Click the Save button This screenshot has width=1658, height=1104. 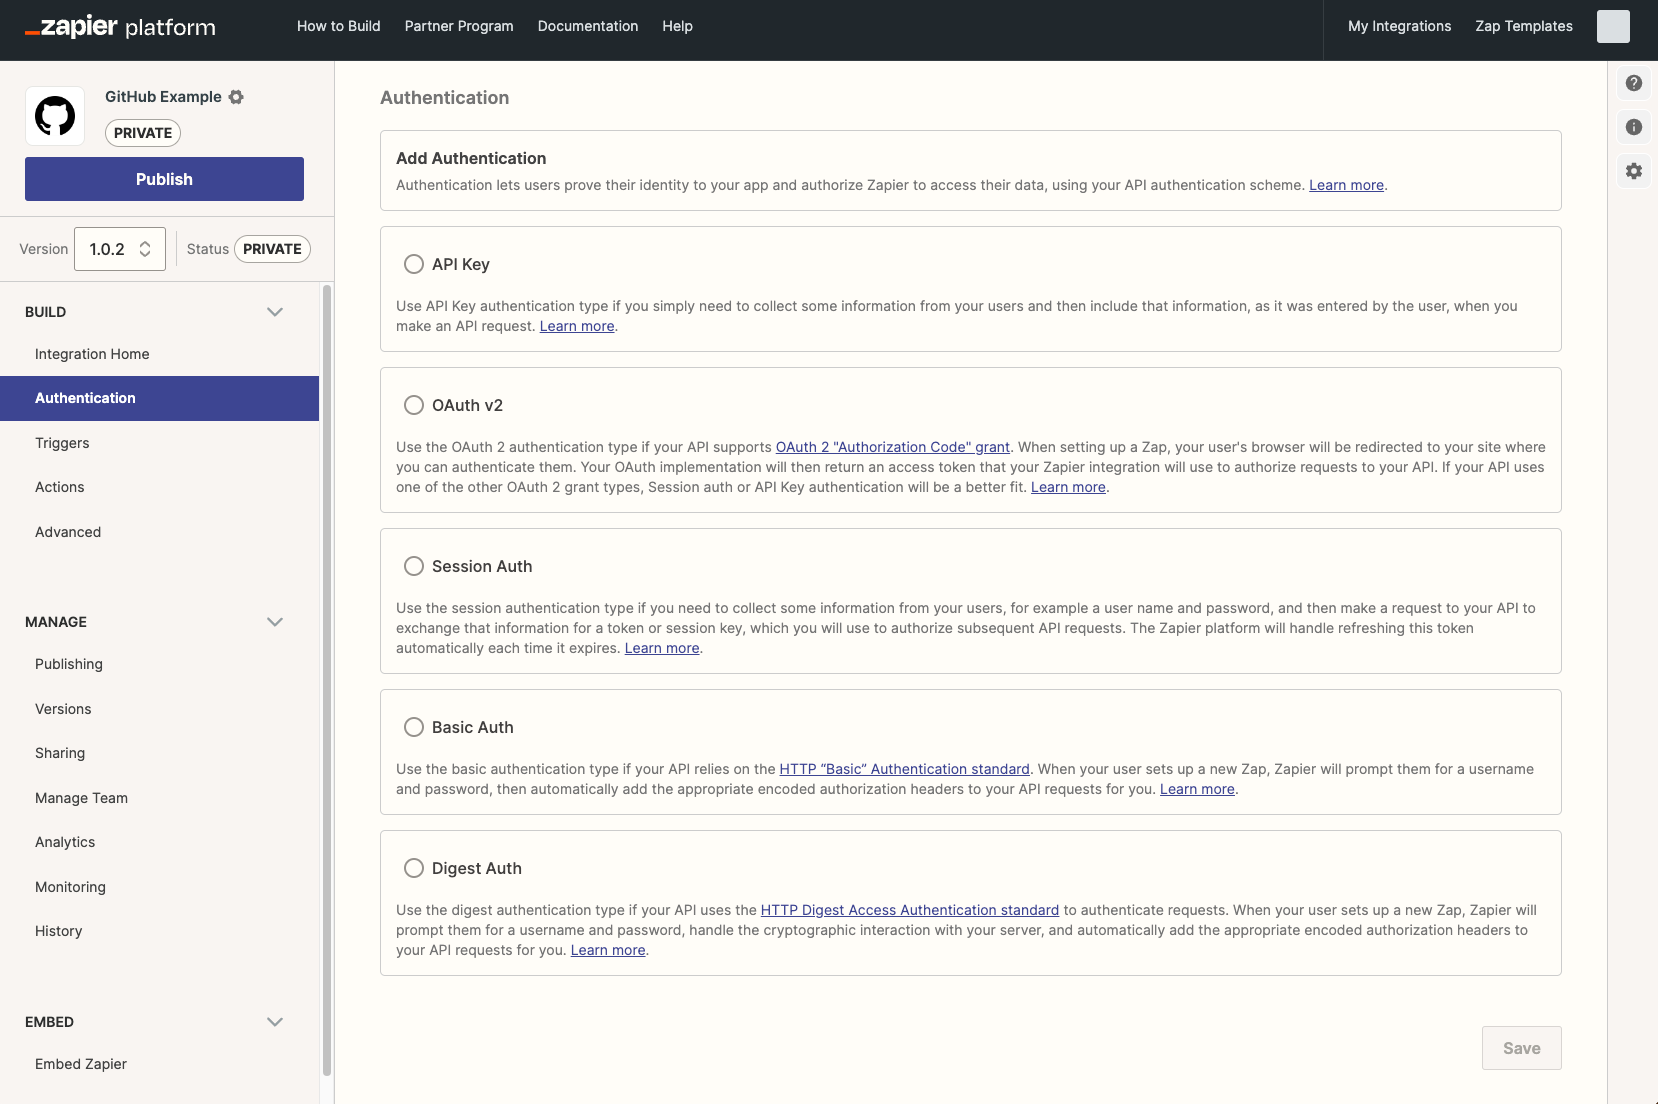pyautogui.click(x=1522, y=1048)
